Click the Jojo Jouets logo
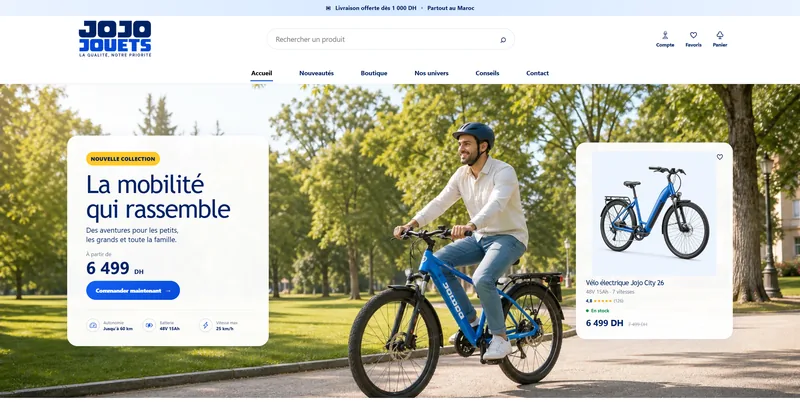 tap(115, 39)
